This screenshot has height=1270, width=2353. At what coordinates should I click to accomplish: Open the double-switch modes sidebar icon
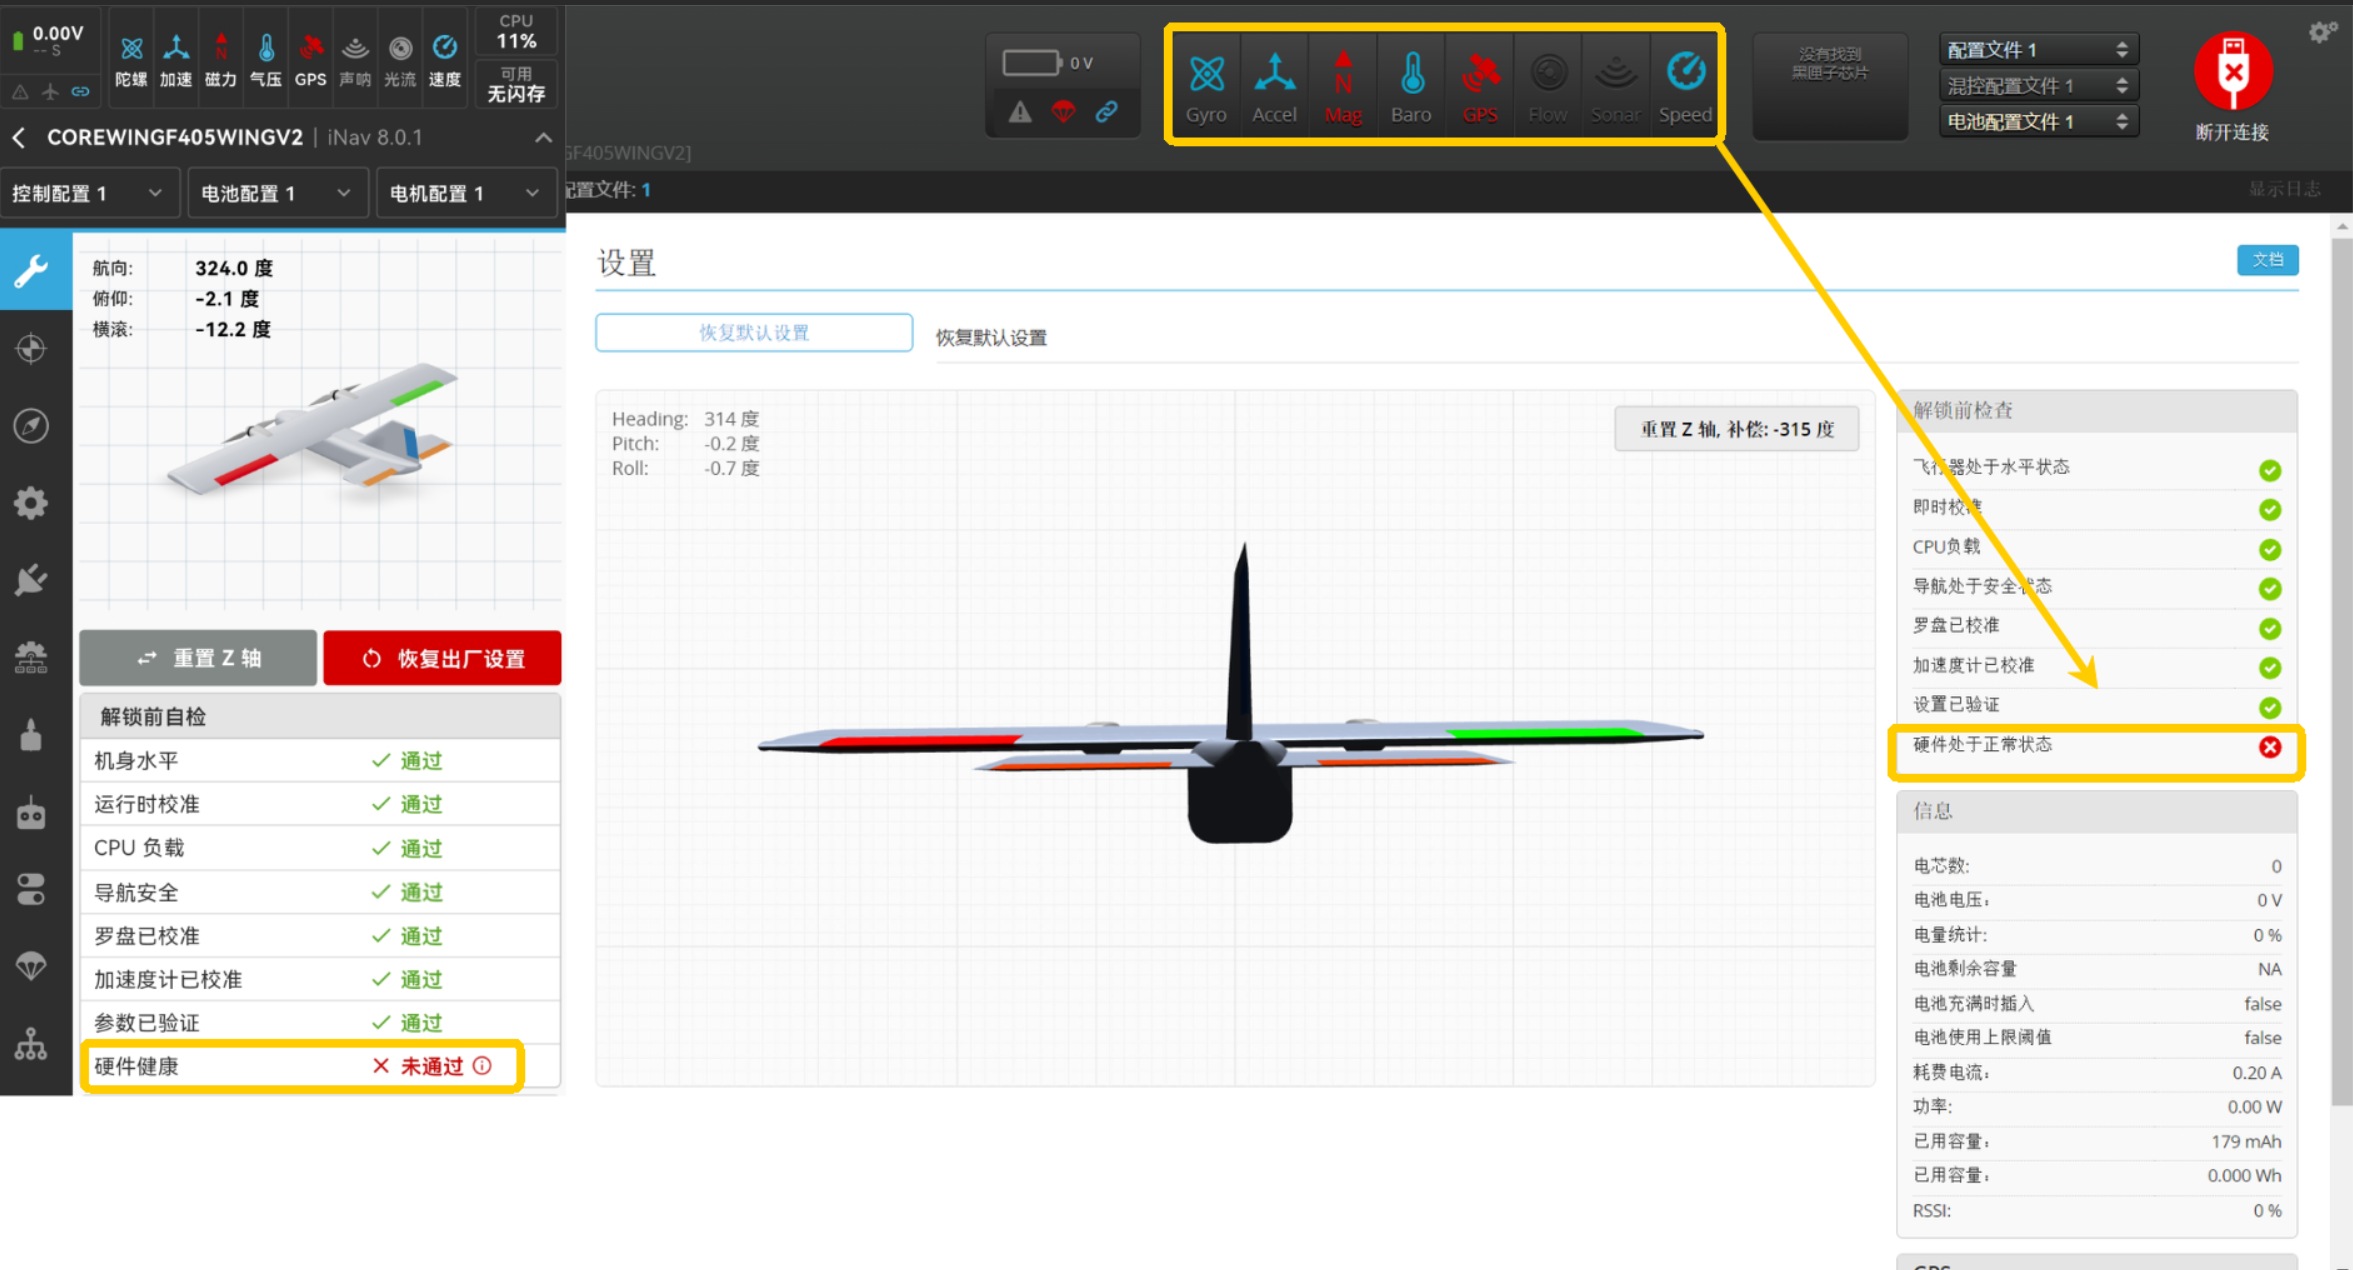(x=32, y=890)
